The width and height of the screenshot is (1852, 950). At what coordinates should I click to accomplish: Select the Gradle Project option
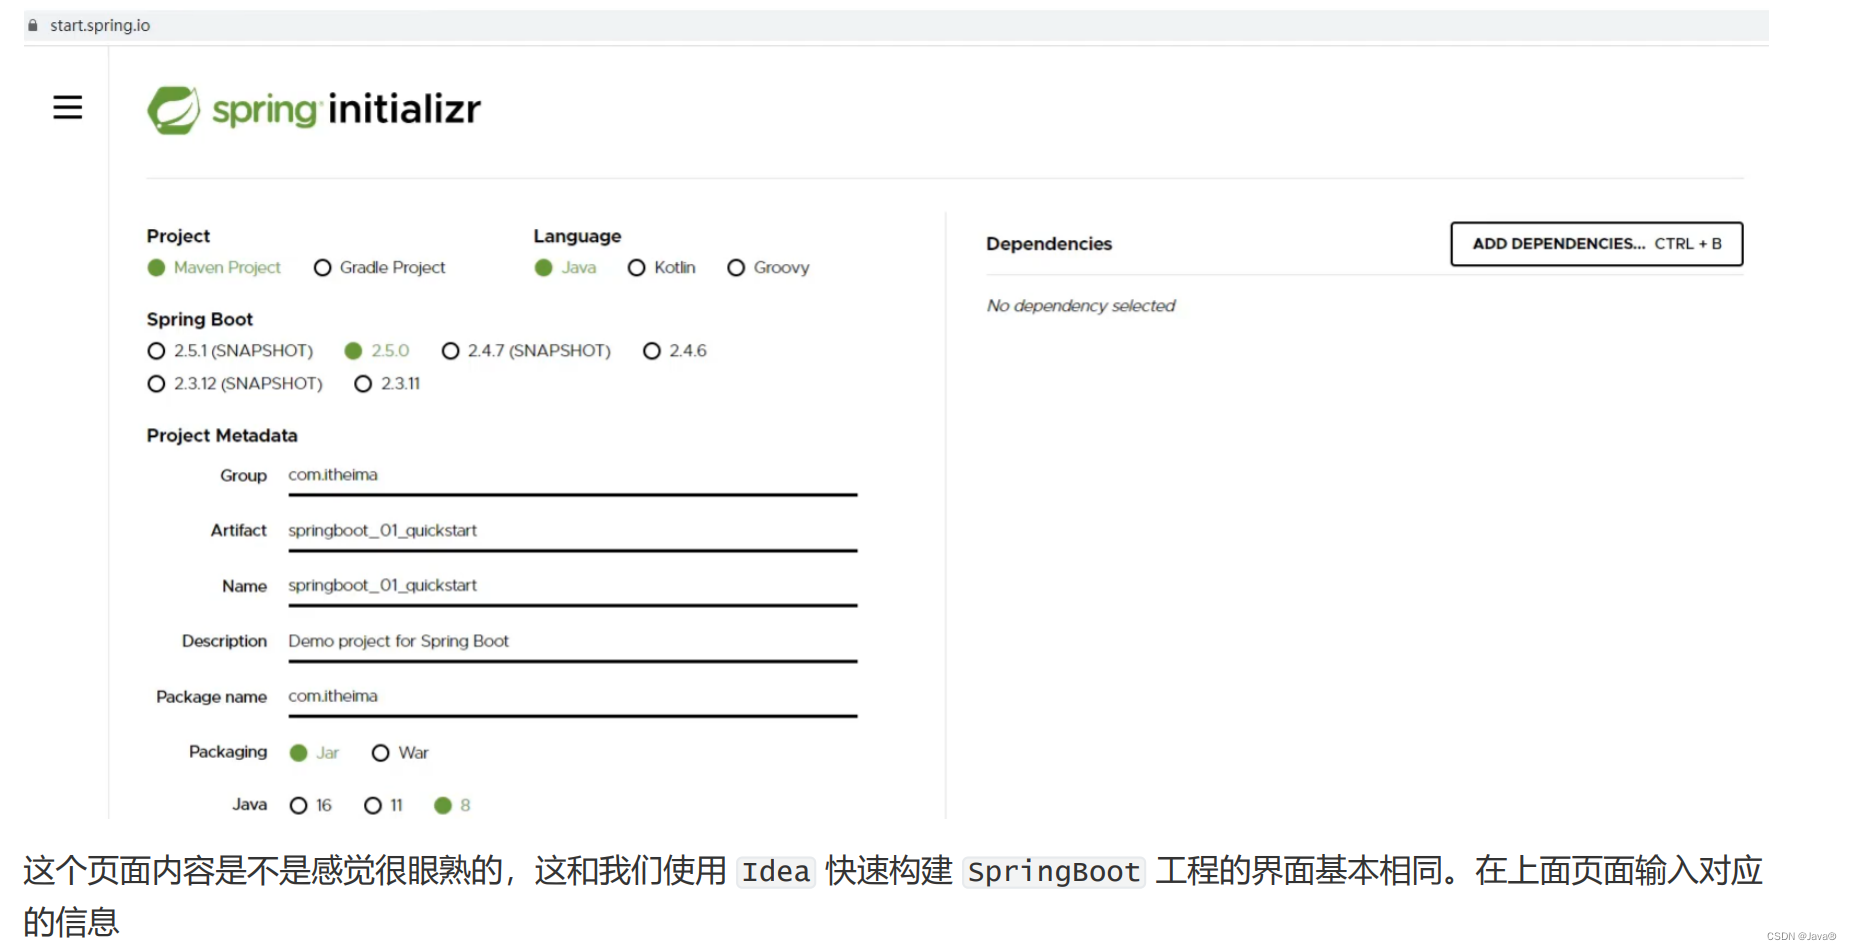pos(322,267)
